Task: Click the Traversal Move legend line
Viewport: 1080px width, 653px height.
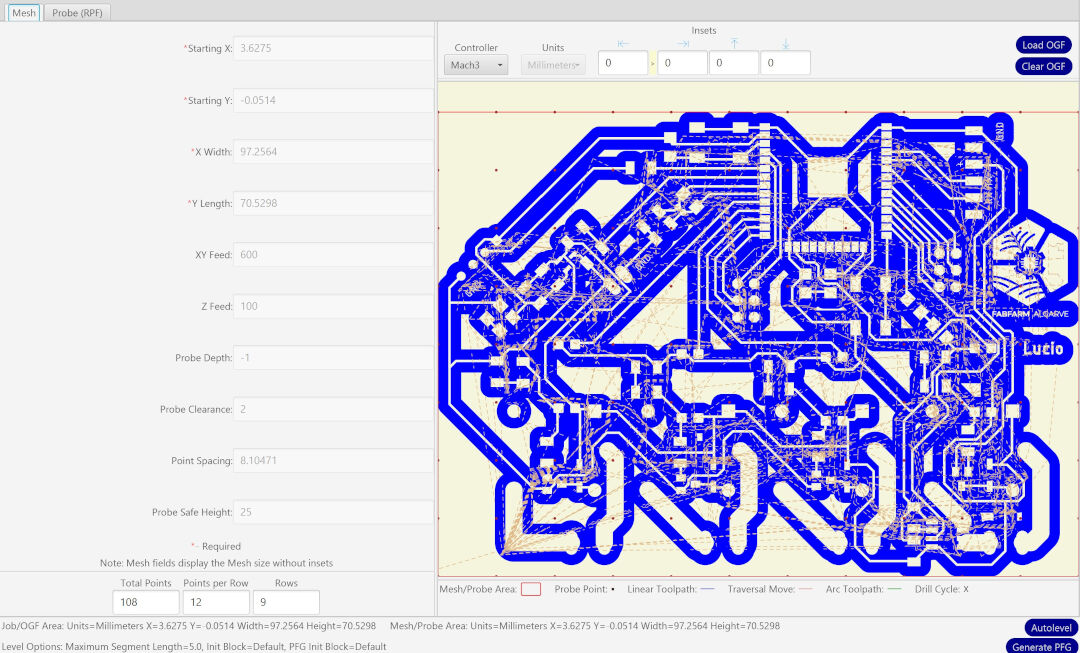Action: (805, 590)
